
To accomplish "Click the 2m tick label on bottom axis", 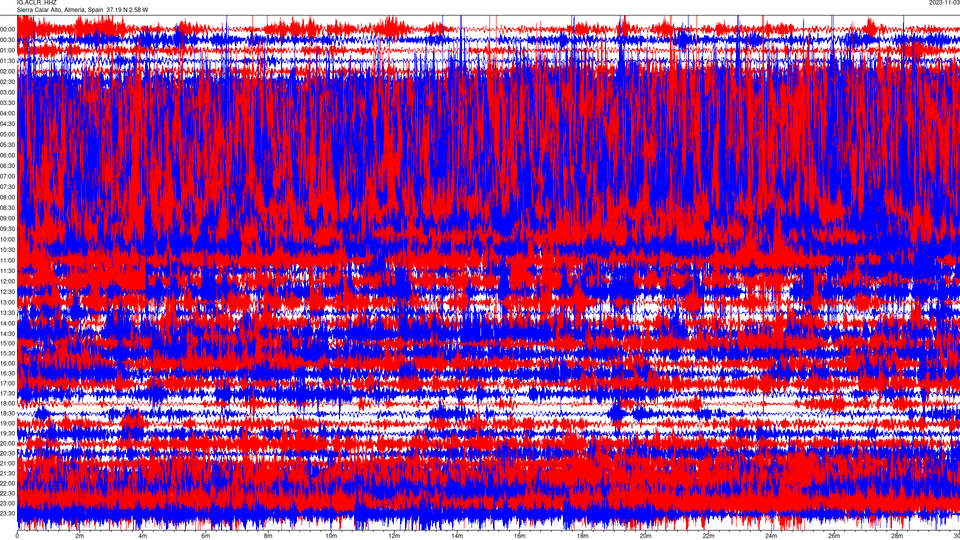I will click(x=80, y=536).
